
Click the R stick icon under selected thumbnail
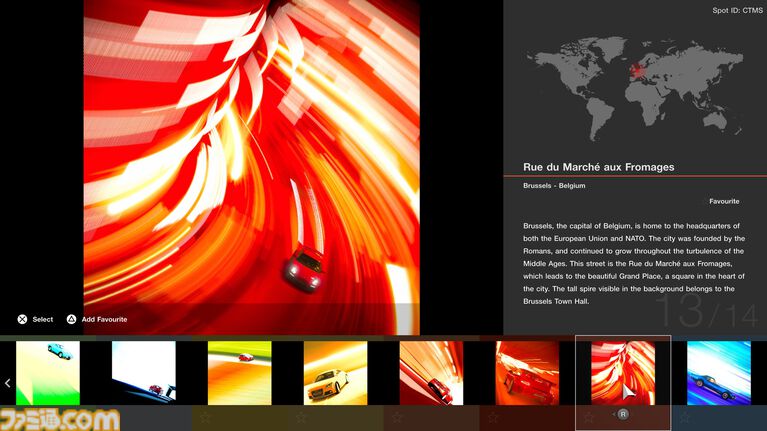pos(623,414)
